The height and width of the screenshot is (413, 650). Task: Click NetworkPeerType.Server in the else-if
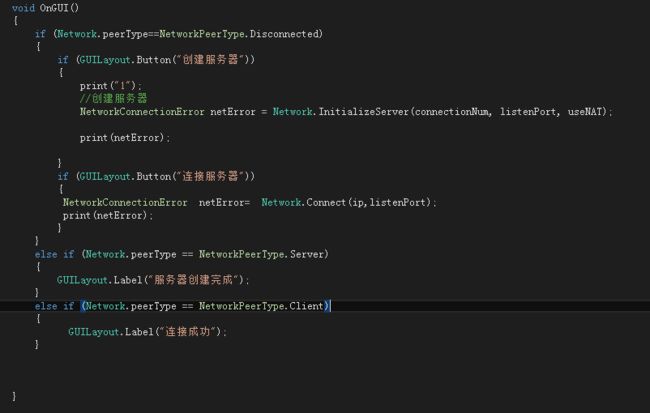[261, 254]
